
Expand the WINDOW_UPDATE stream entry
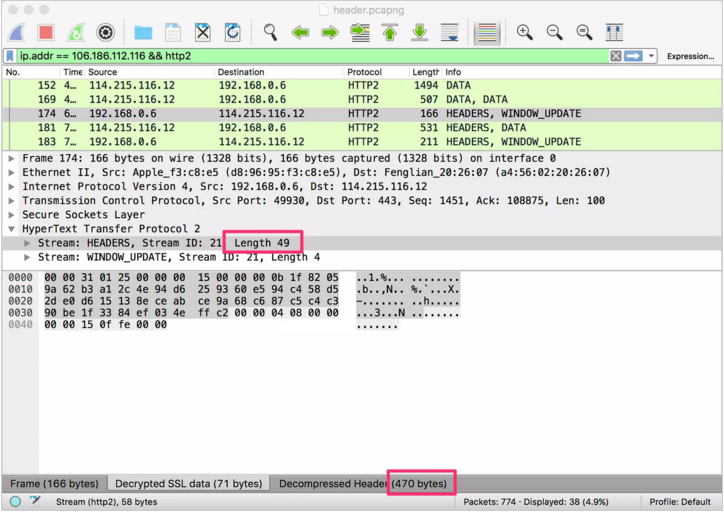(x=27, y=257)
